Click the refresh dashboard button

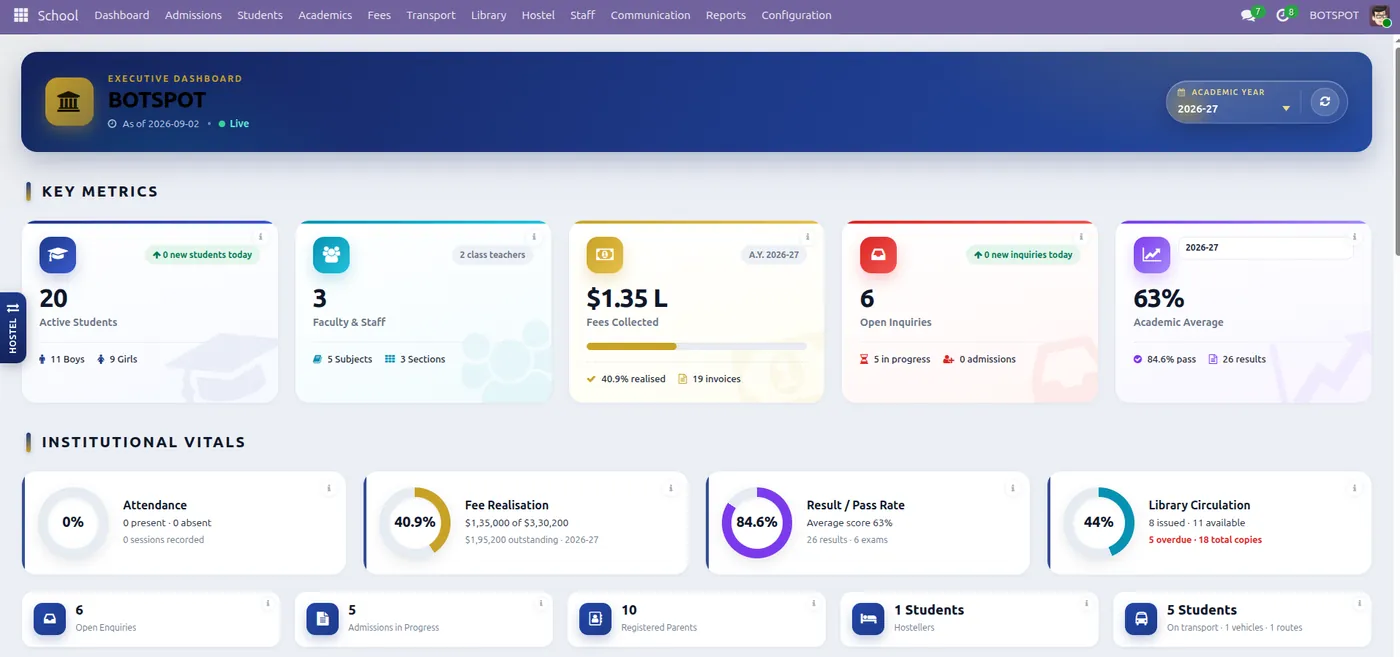click(x=1325, y=102)
